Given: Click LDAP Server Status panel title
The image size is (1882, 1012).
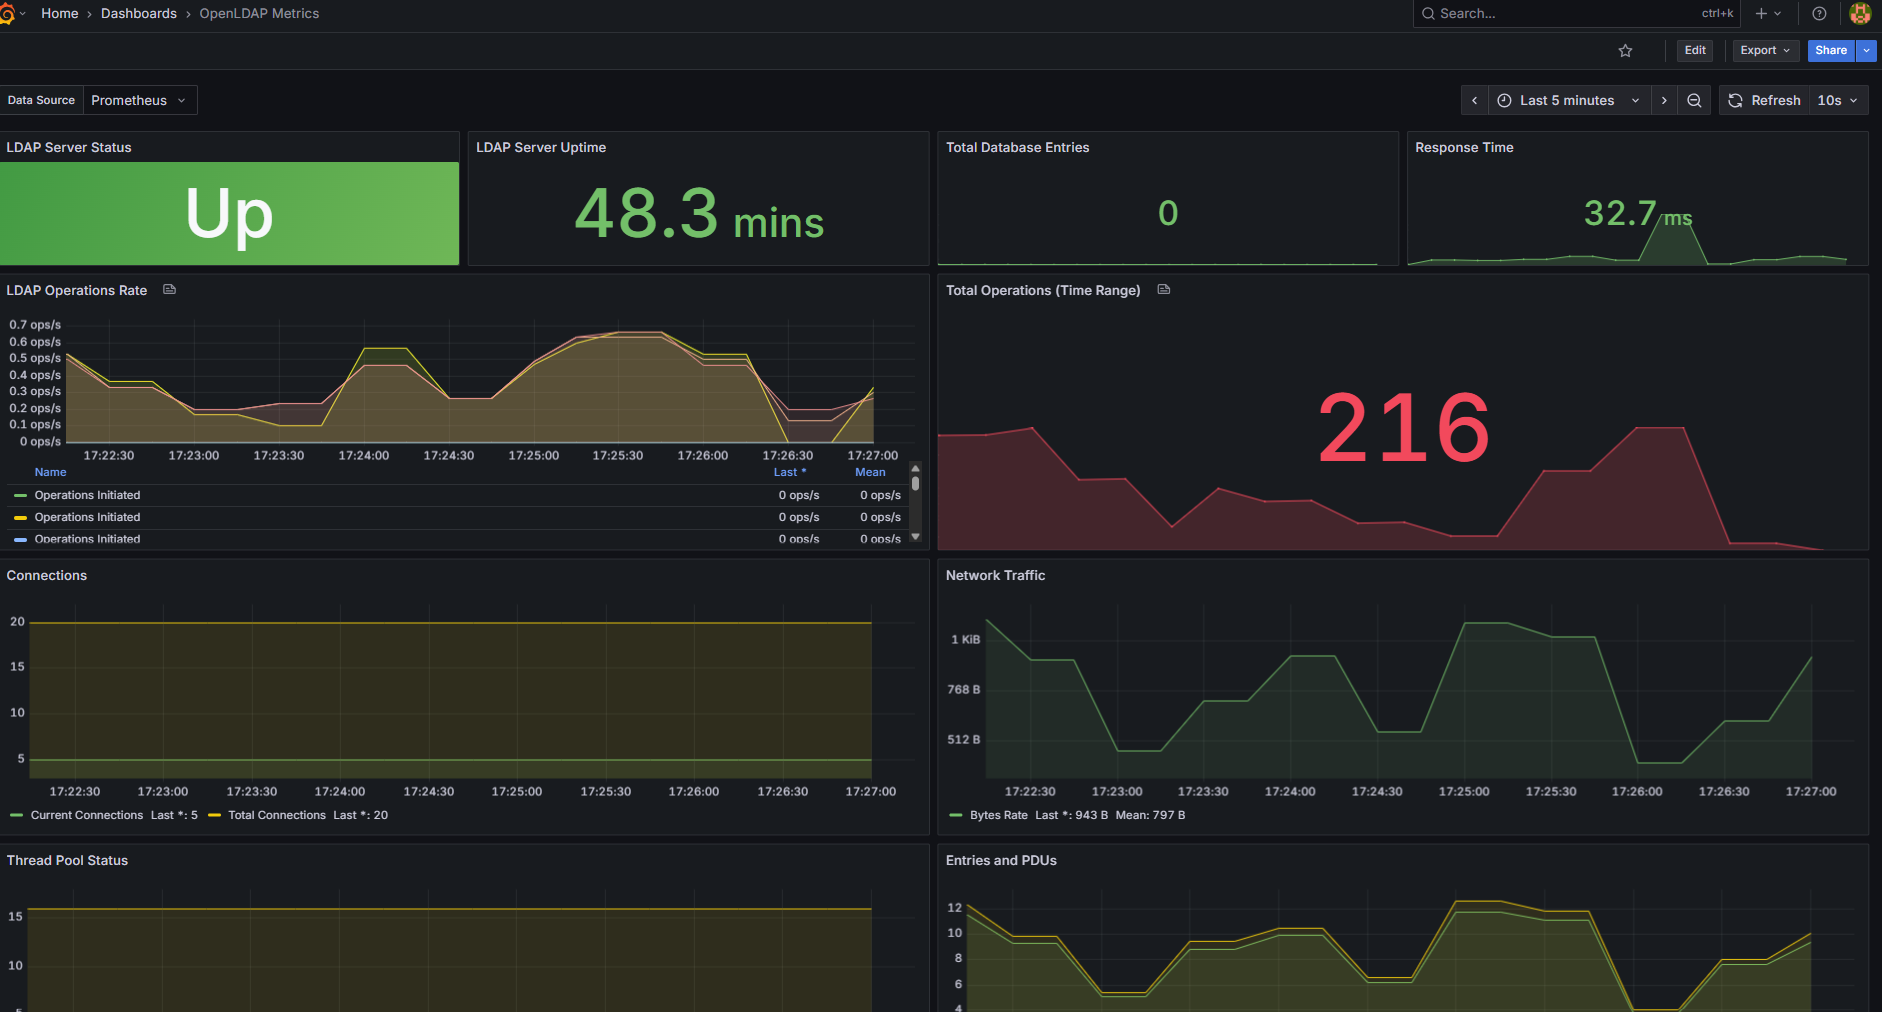Looking at the screenshot, I should (69, 148).
